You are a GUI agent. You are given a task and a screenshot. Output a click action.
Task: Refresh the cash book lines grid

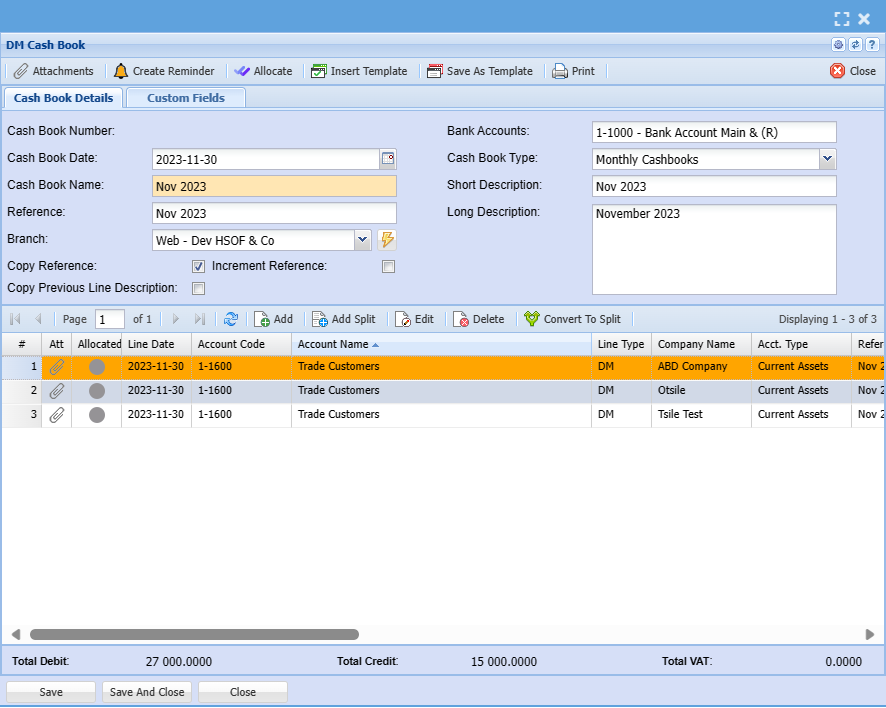click(231, 319)
